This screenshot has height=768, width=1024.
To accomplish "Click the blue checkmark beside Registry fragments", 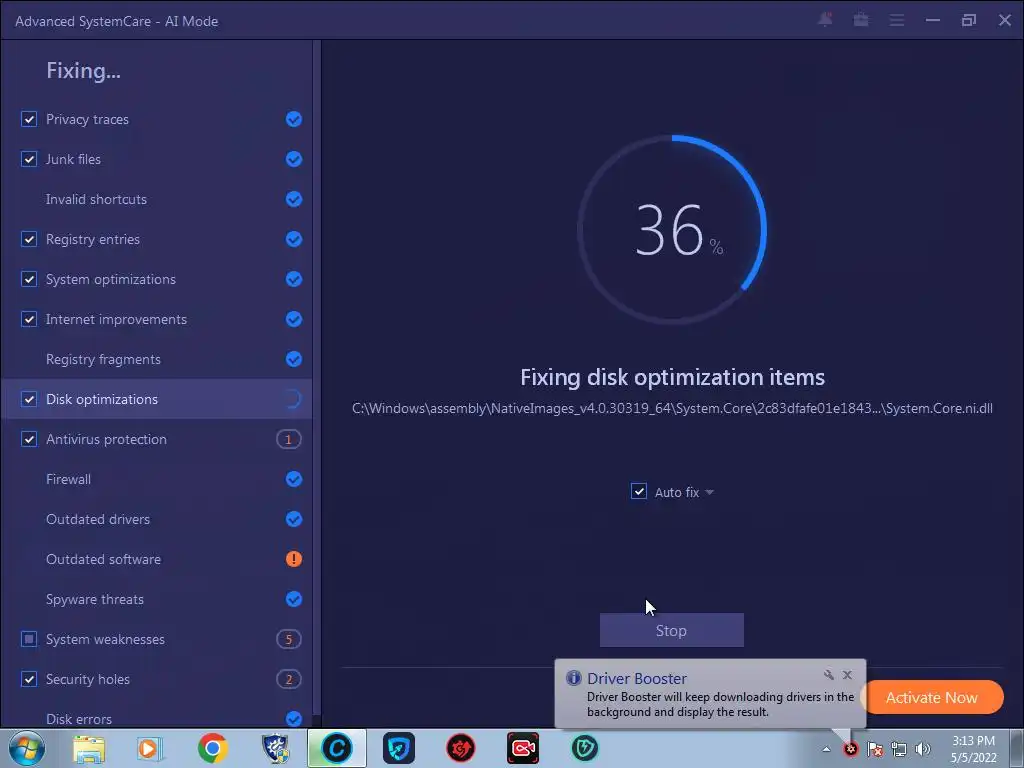I will (294, 359).
